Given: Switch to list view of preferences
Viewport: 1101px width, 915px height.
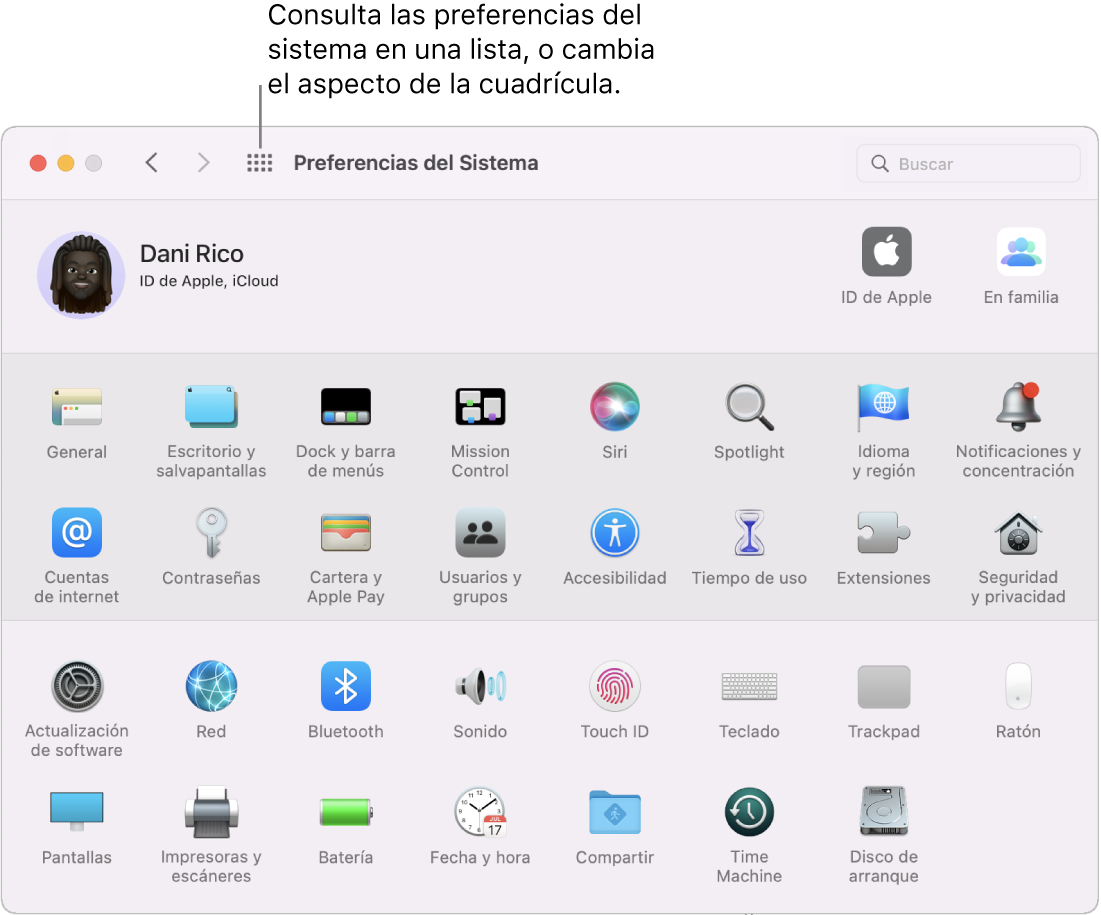Looking at the screenshot, I should coord(259,162).
